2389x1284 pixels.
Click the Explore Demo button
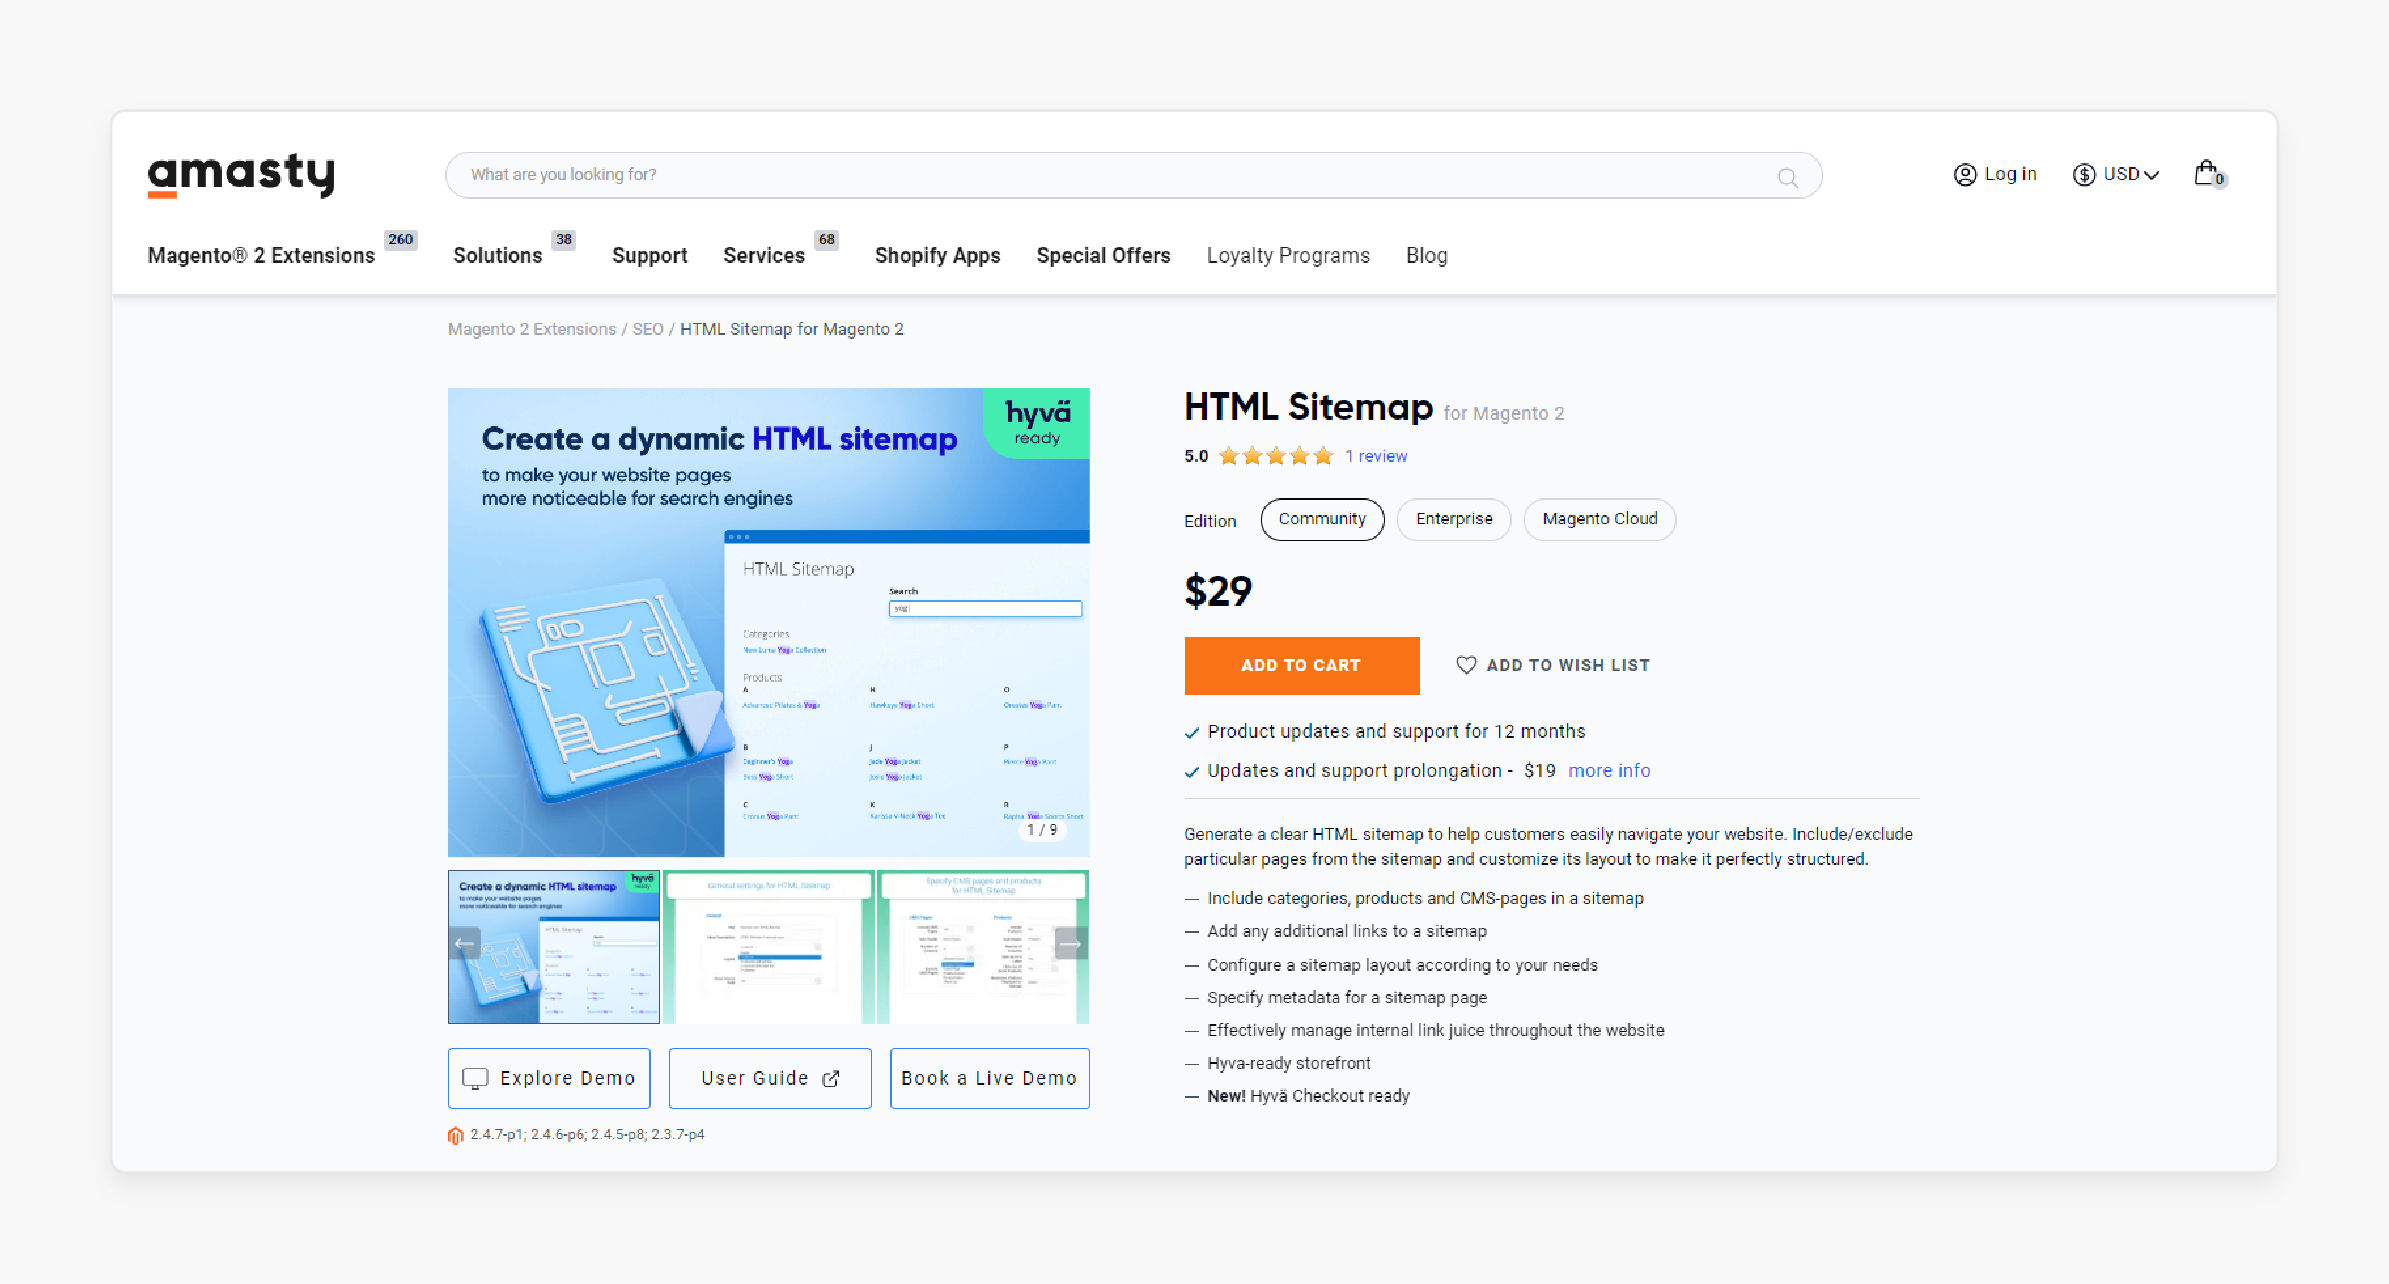click(549, 1078)
